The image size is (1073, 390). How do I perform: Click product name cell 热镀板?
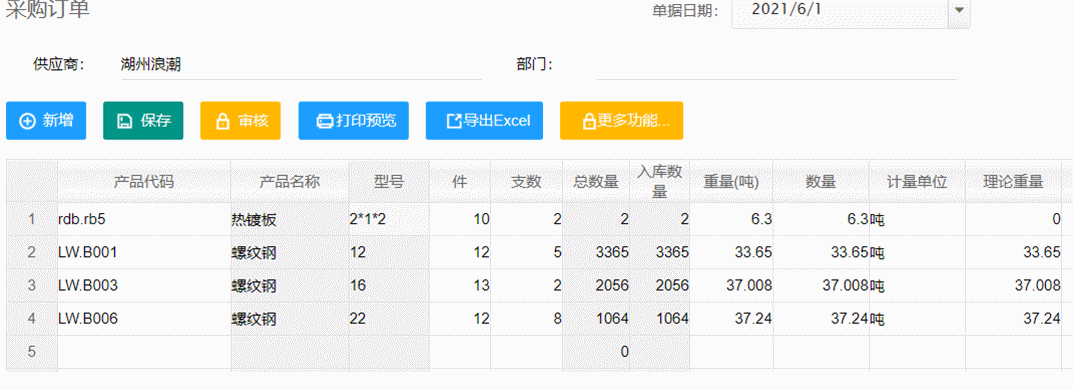click(x=289, y=219)
